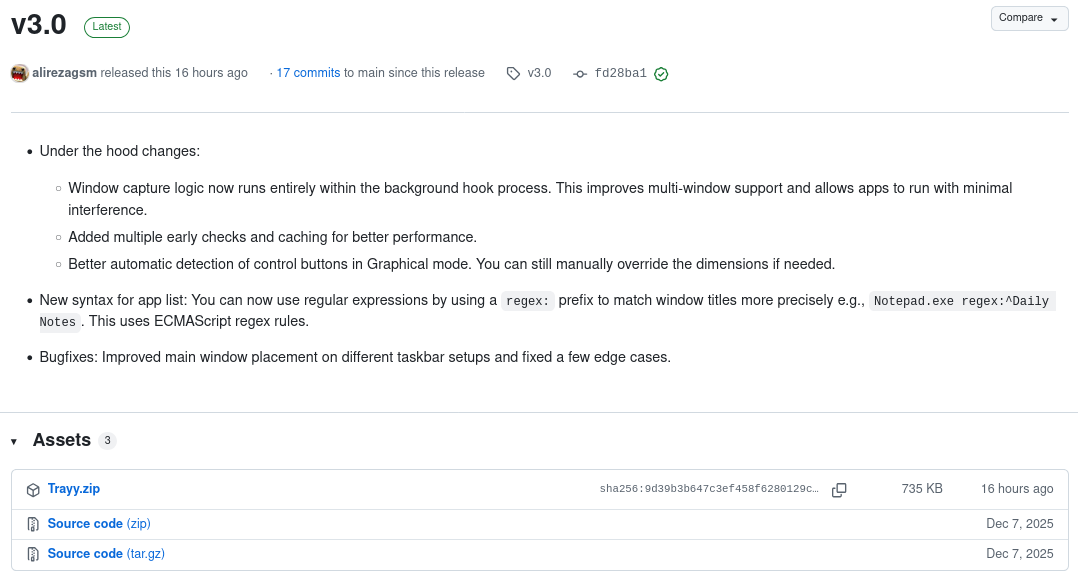Click the zip file icon for source code
This screenshot has width=1078, height=579.
coord(33,524)
